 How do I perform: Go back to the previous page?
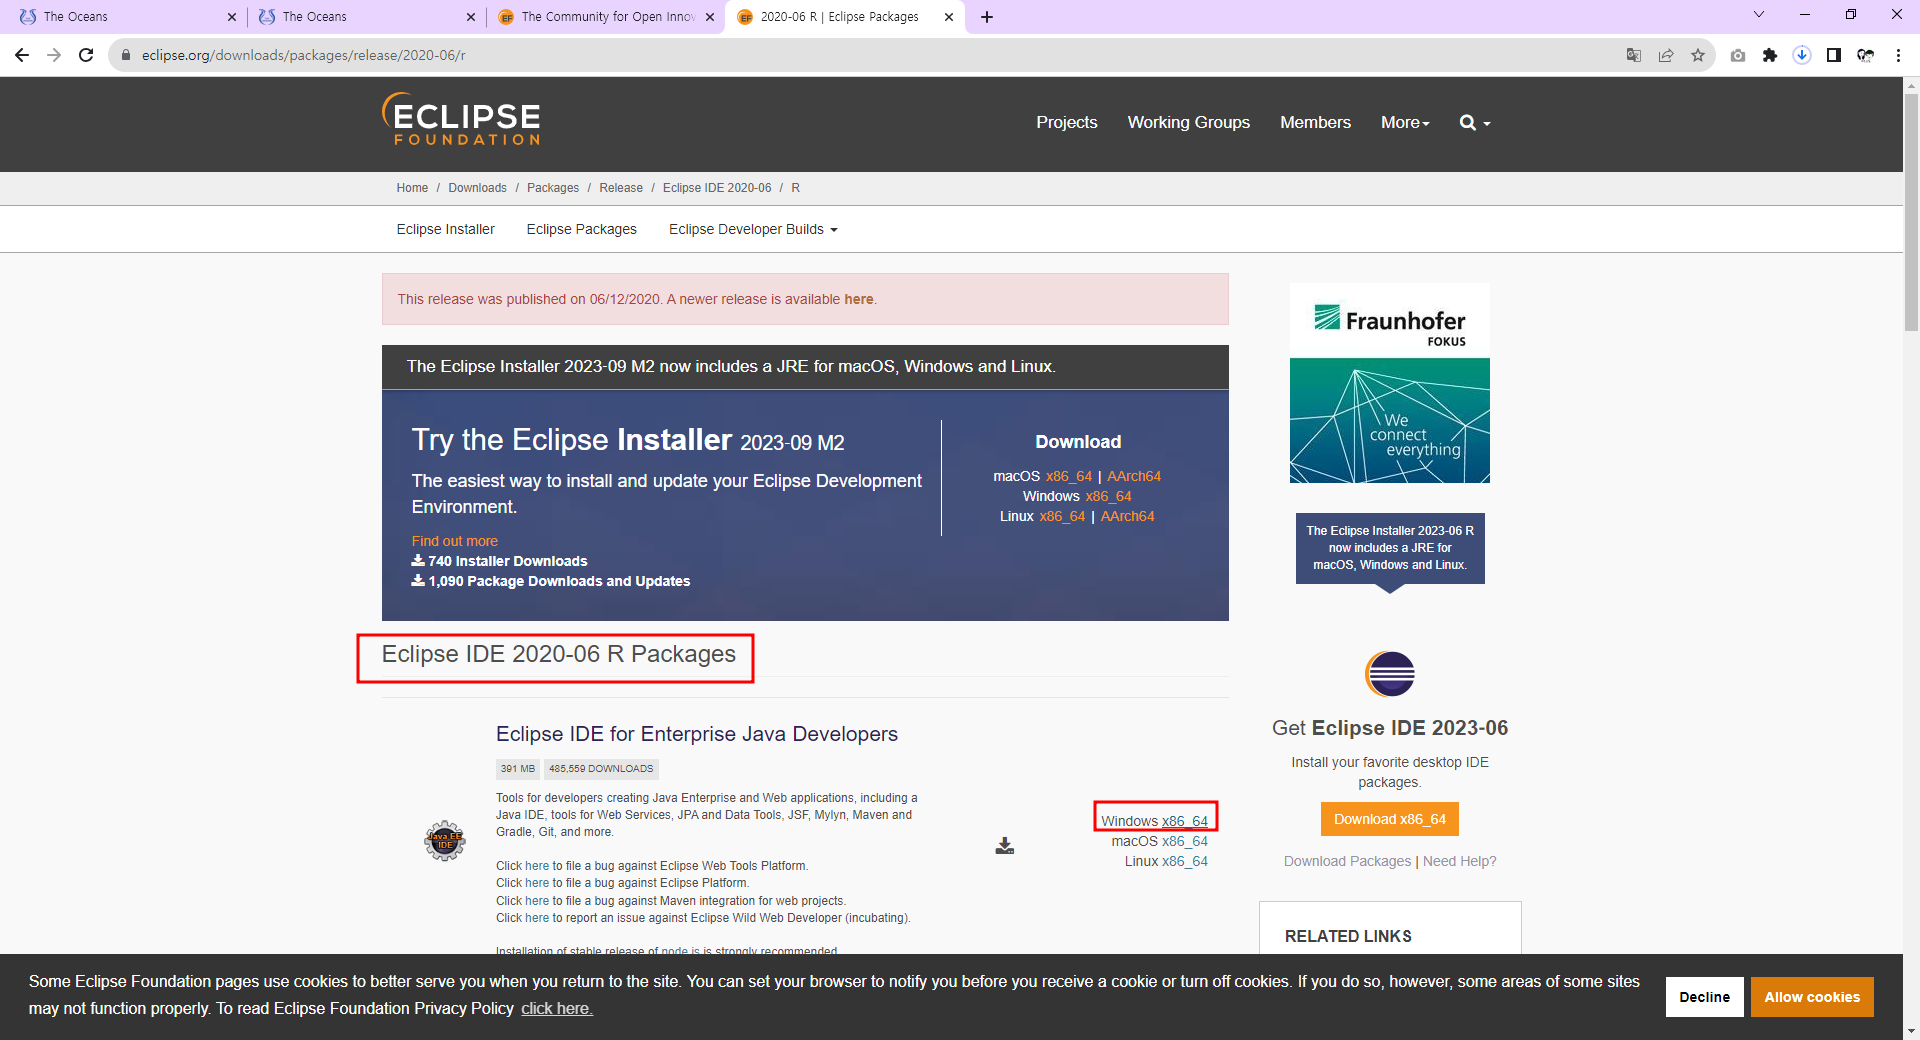[22, 55]
